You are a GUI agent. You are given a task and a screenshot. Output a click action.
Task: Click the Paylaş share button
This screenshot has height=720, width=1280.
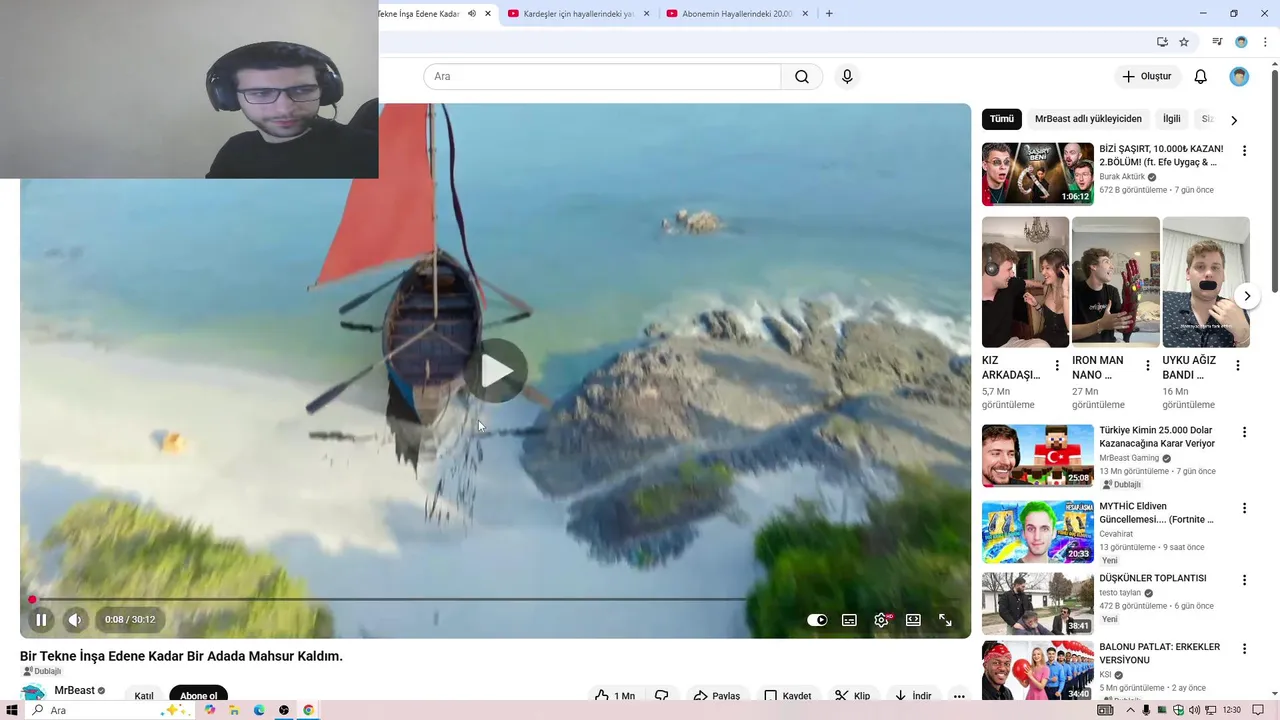click(x=717, y=696)
